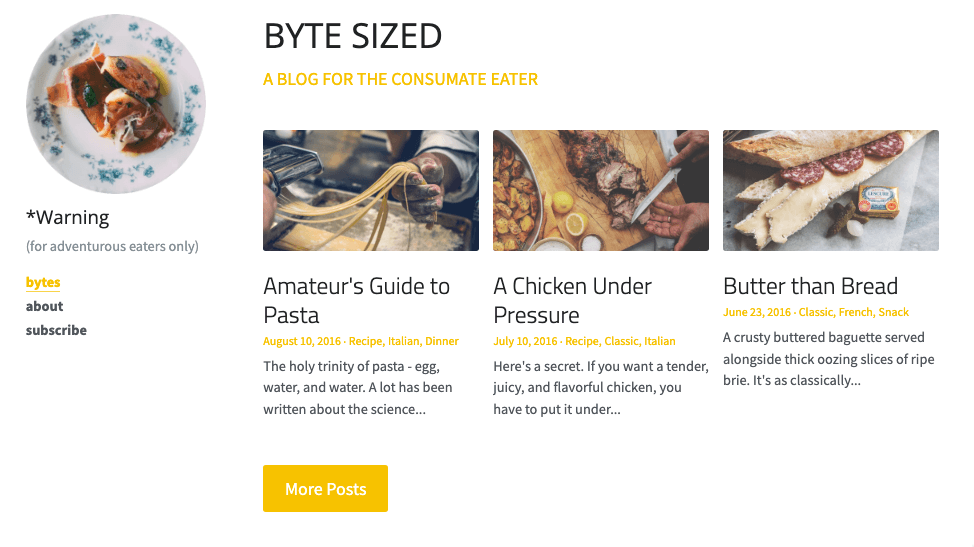Viewport: 974px width, 547px height.
Task: Click the *Warning sidebar heading
Action: point(68,217)
